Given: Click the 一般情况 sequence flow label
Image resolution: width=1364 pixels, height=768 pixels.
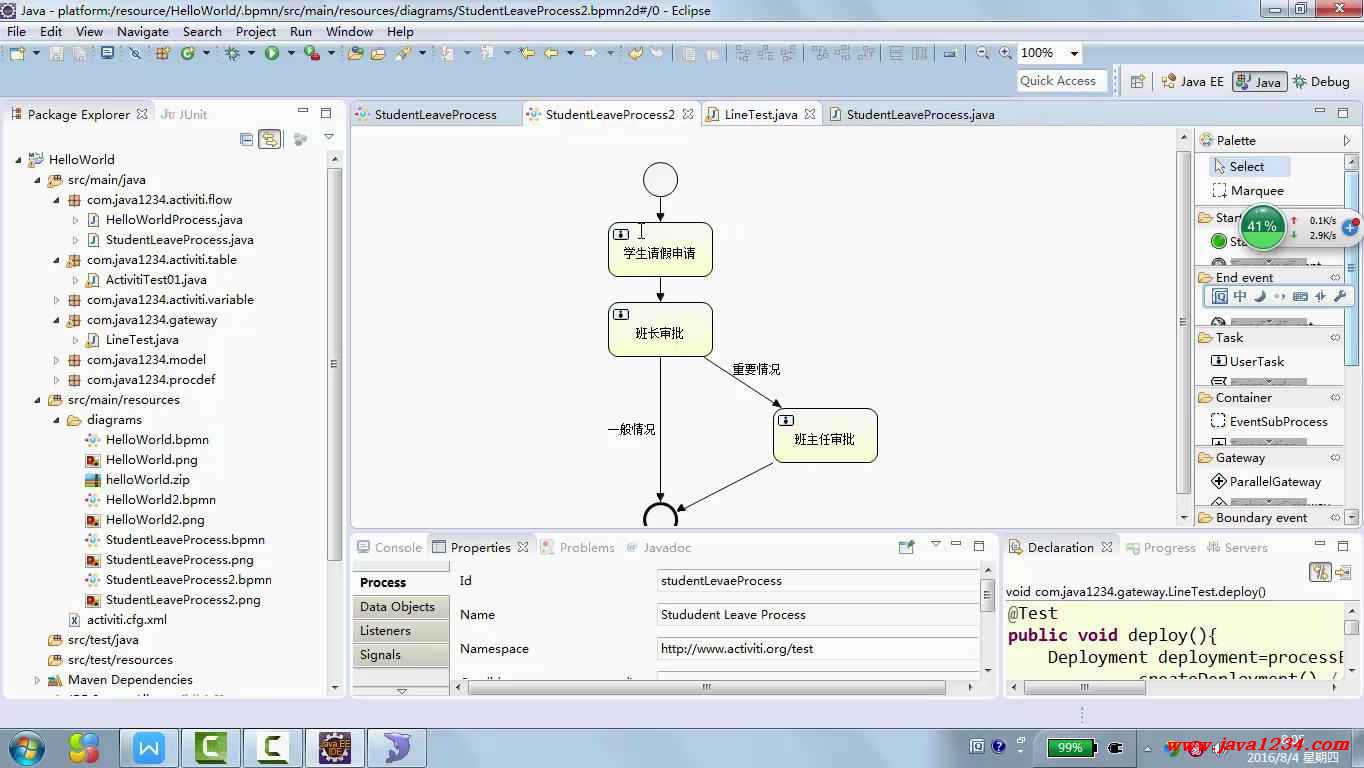Looking at the screenshot, I should pyautogui.click(x=631, y=429).
